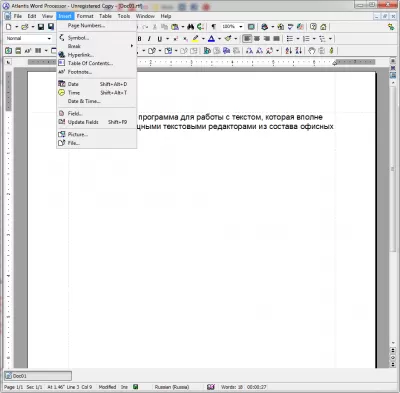
Task: Open the Normal style dropdown
Action: point(49,39)
